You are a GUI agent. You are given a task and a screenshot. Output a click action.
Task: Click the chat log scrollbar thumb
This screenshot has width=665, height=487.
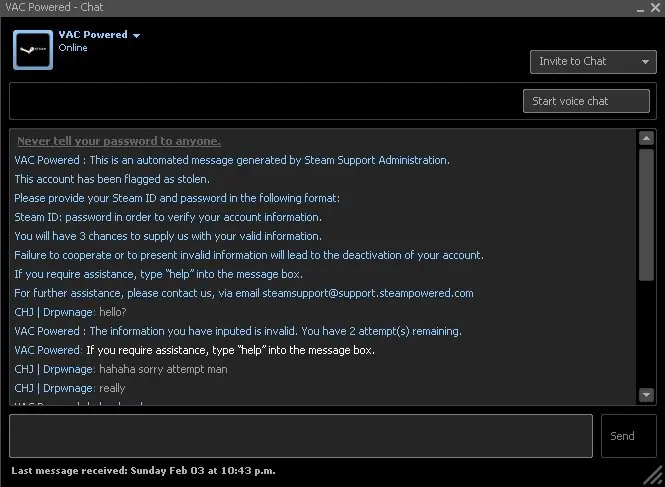tap(646, 215)
